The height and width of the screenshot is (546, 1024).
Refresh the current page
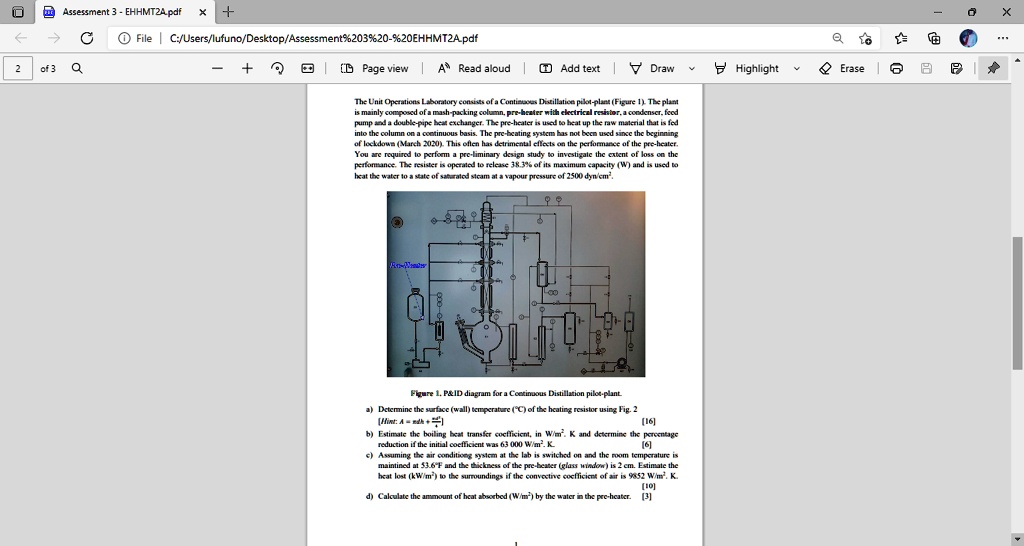[87, 38]
